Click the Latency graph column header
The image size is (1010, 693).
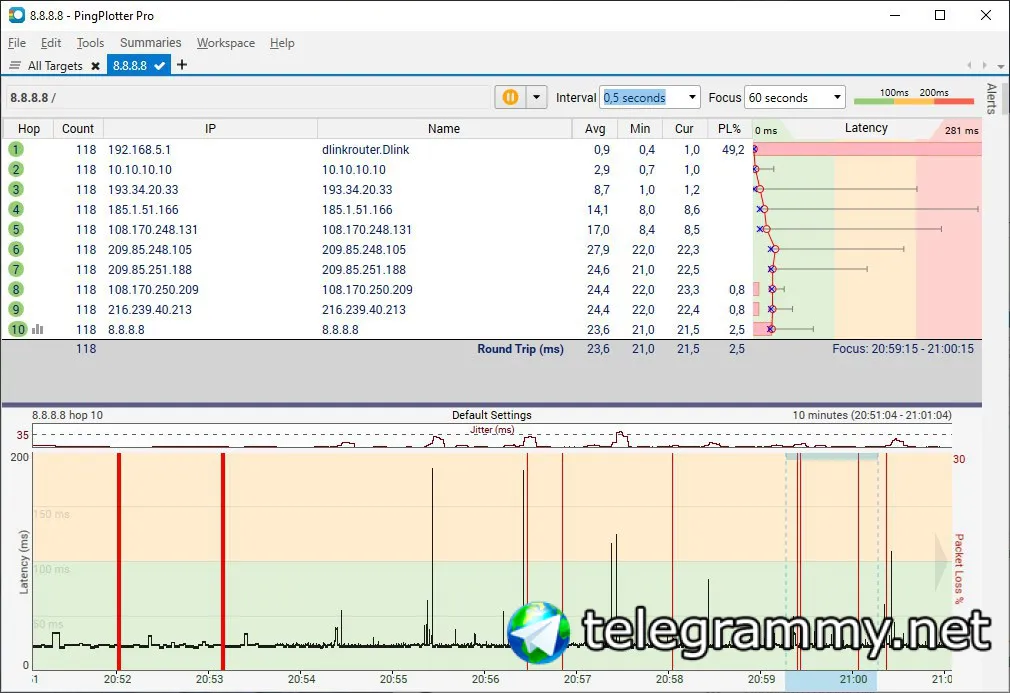(x=866, y=128)
